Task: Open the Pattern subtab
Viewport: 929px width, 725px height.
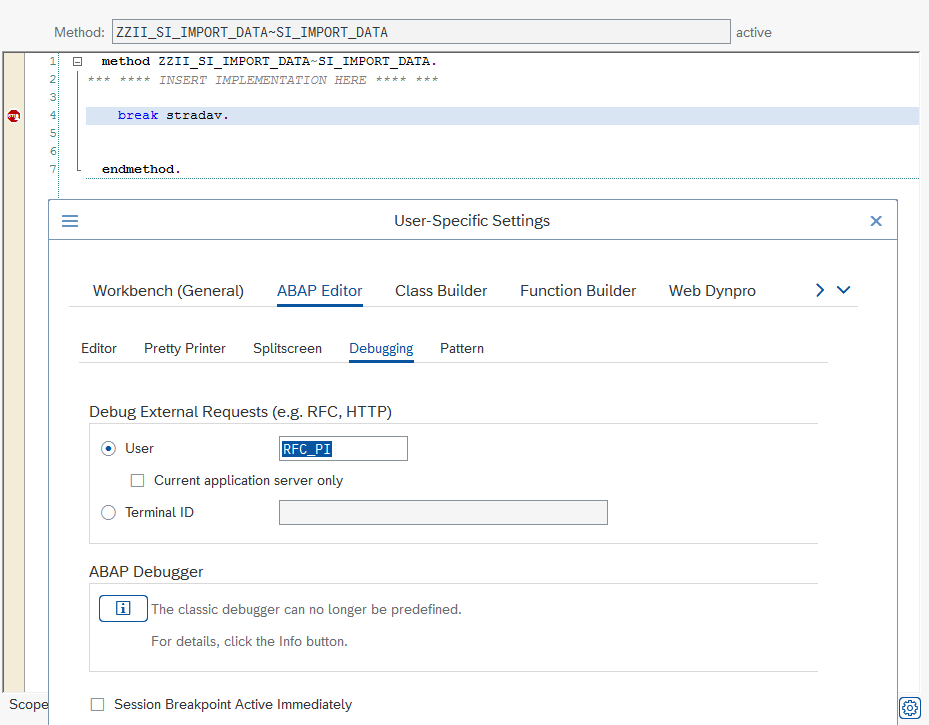Action: pyautogui.click(x=462, y=348)
